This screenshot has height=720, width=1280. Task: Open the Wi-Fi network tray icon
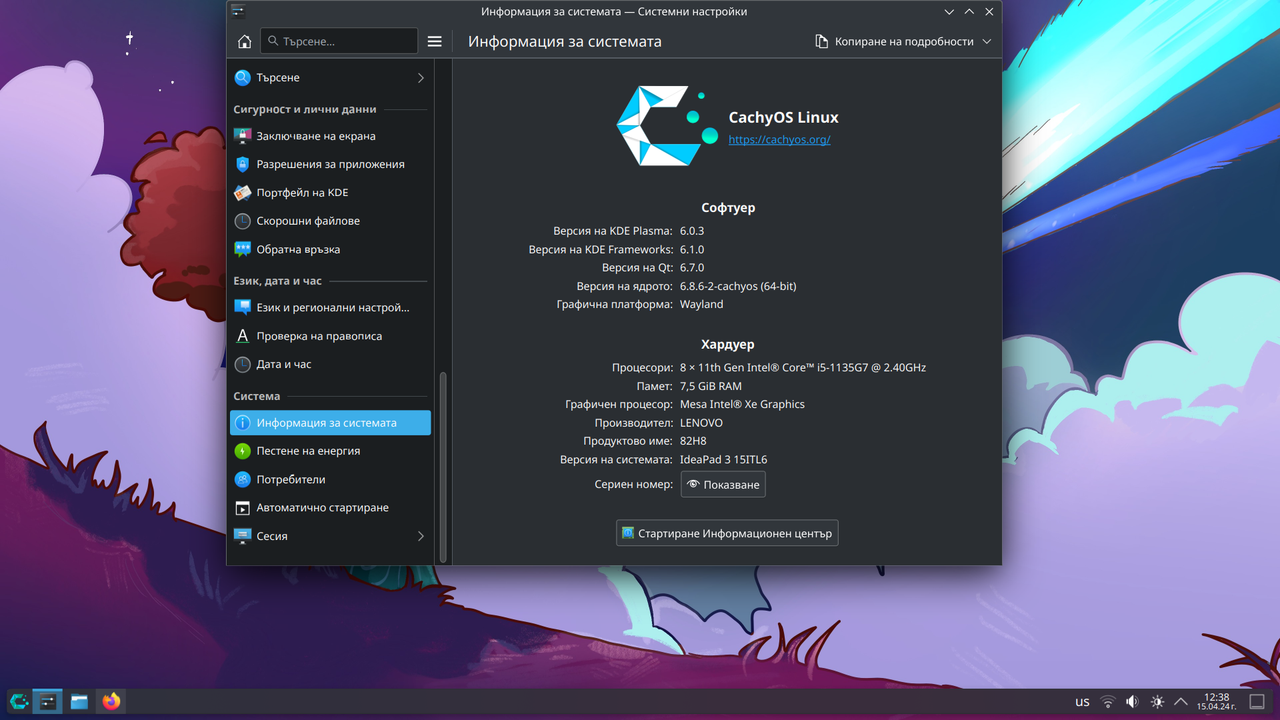(1108, 702)
